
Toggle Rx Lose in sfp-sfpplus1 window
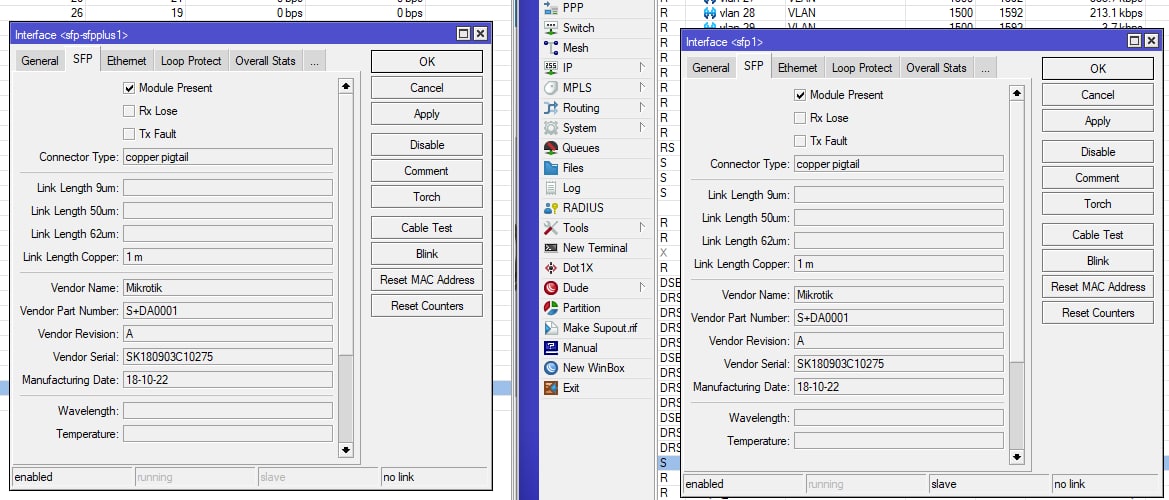tap(130, 111)
